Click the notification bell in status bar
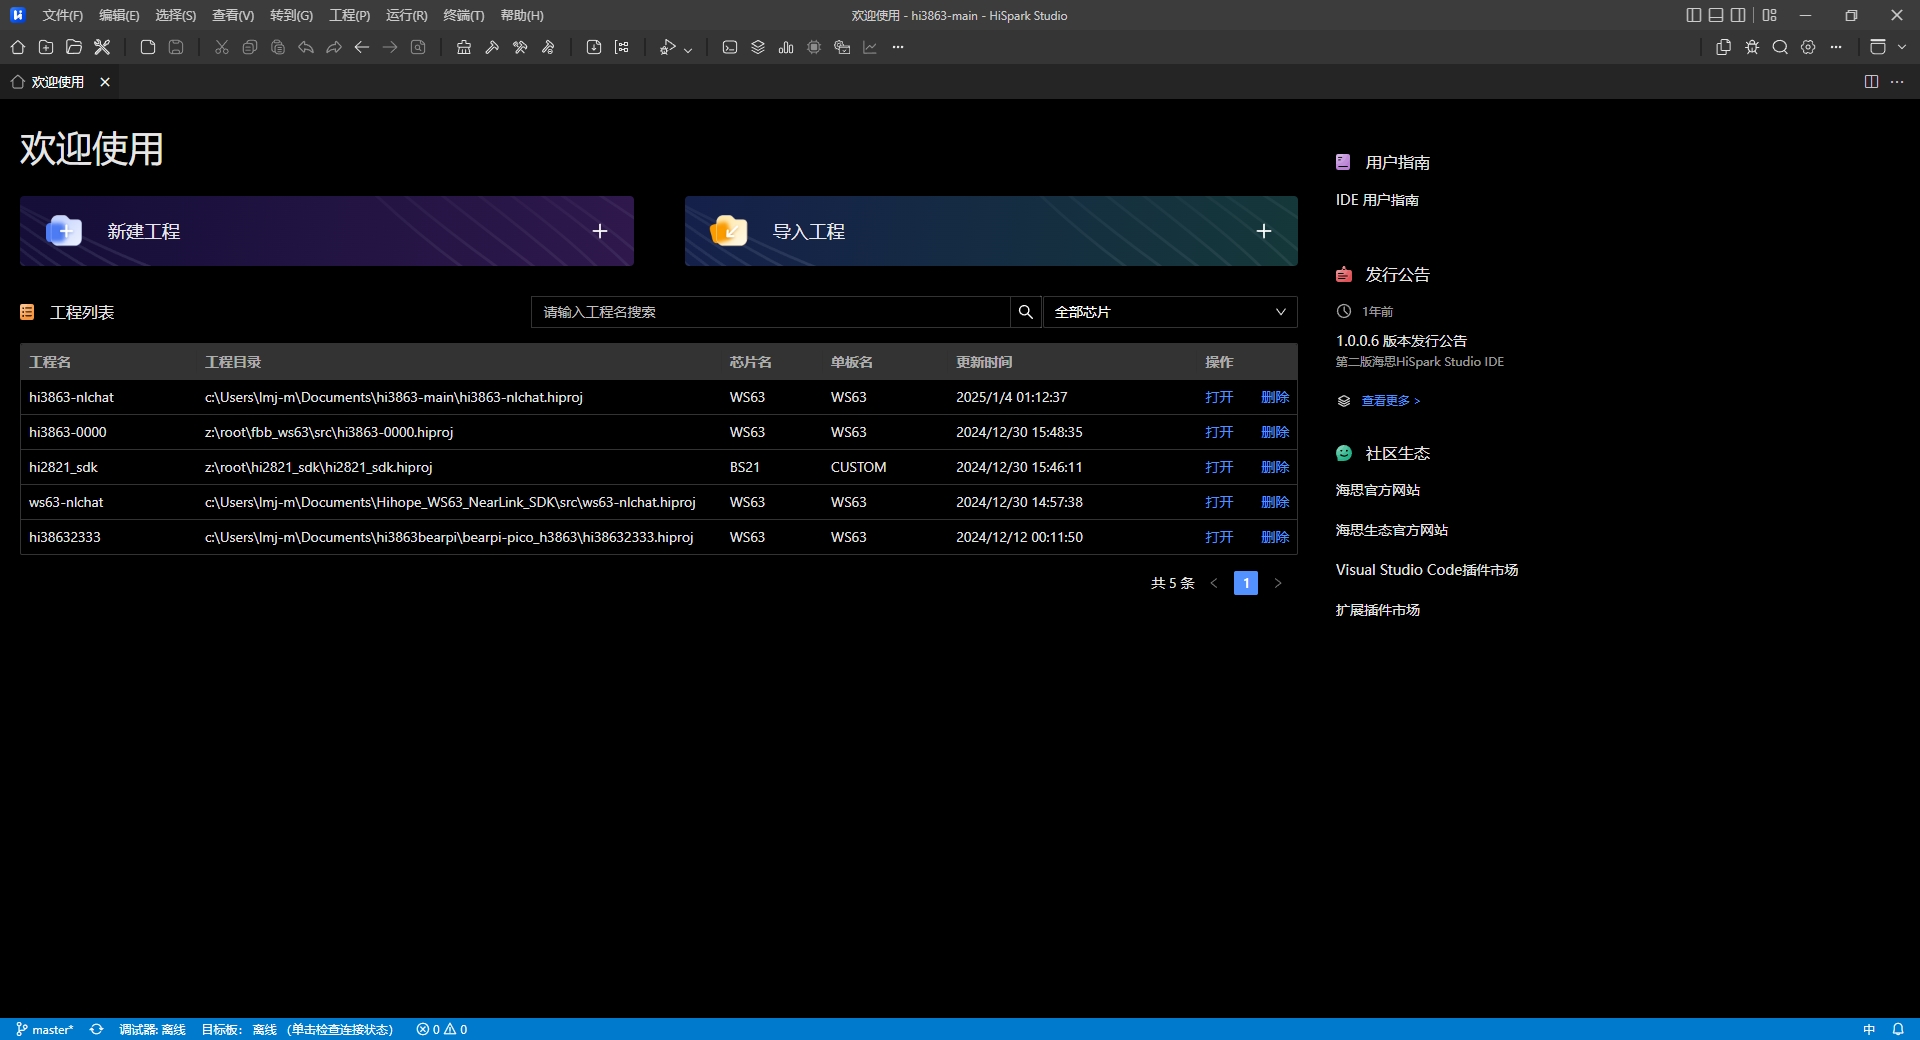 tap(1897, 1029)
